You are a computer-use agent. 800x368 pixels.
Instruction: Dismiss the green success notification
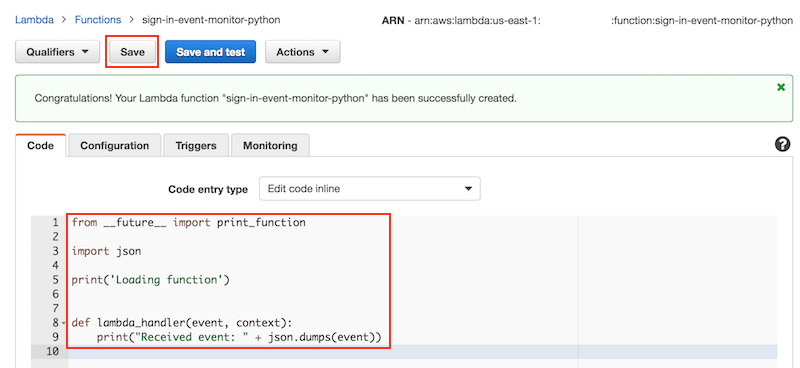coord(781,87)
